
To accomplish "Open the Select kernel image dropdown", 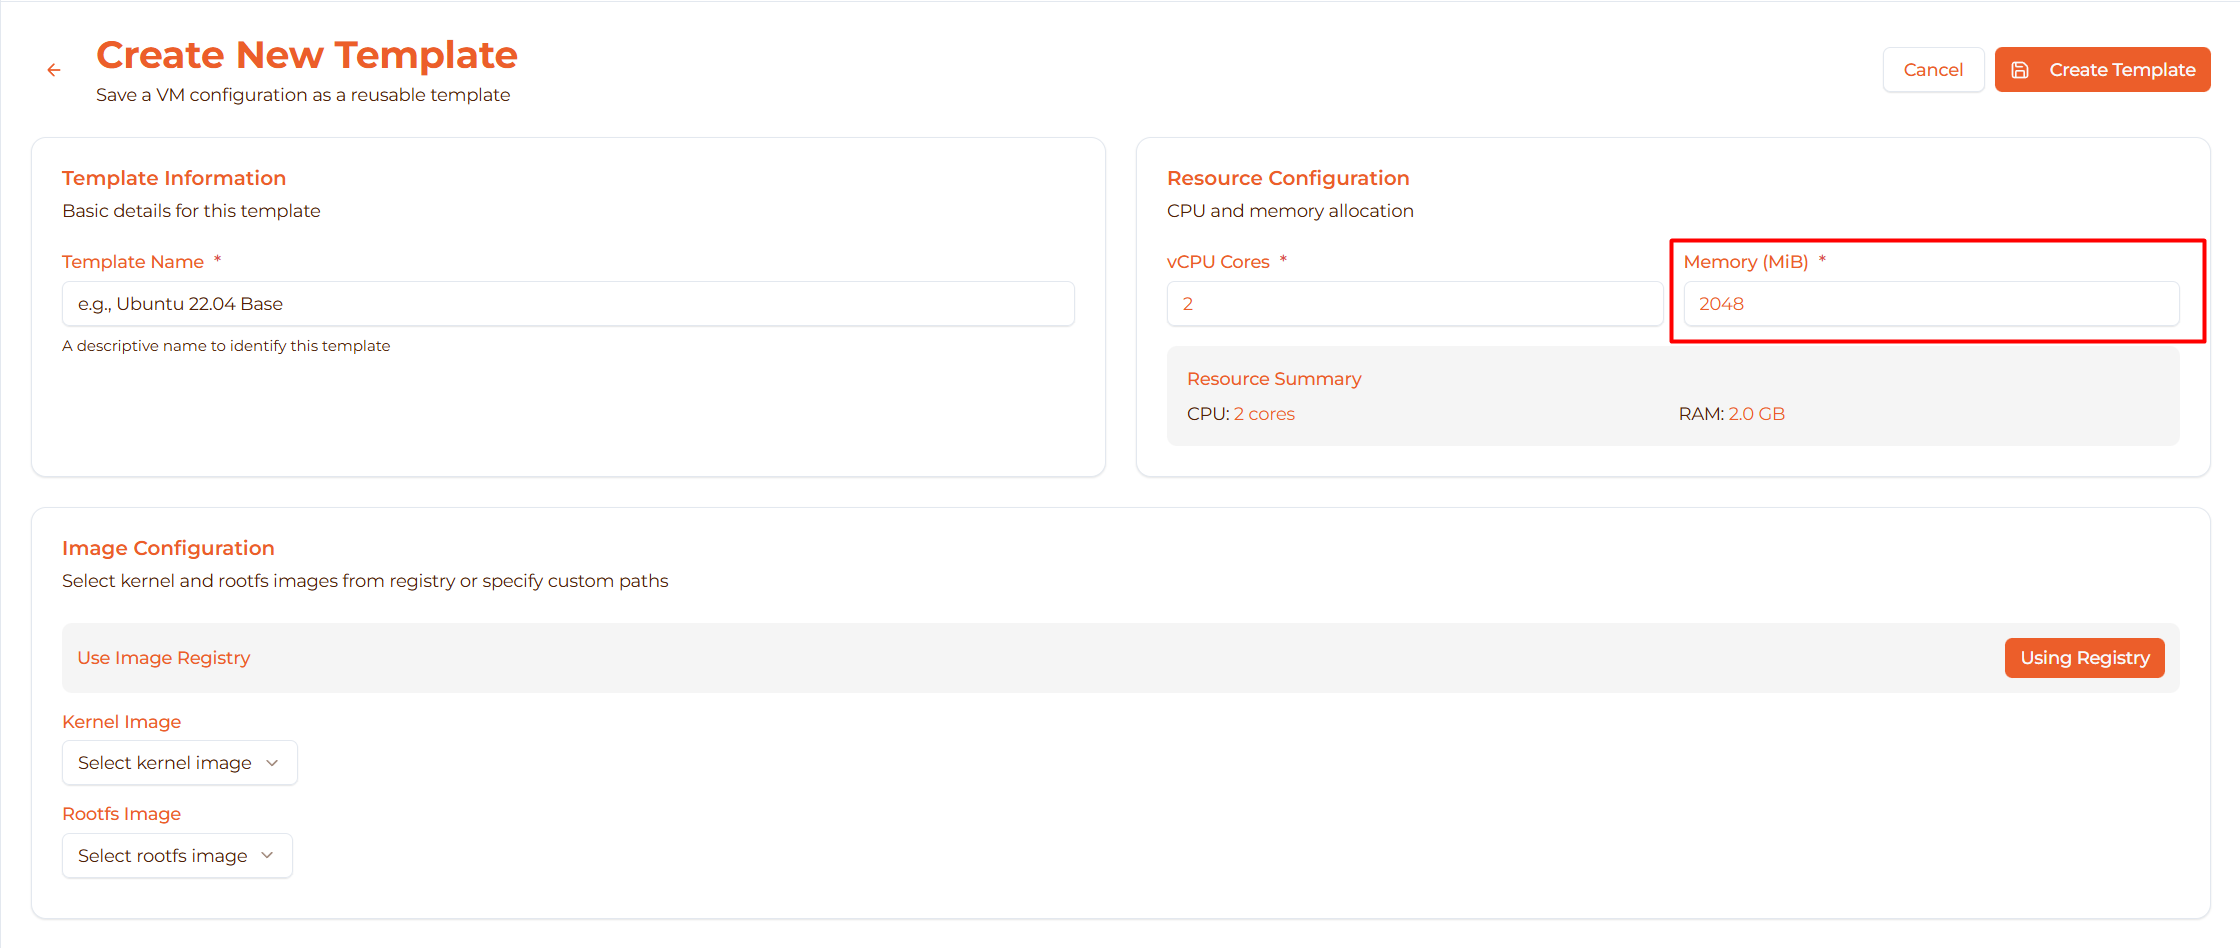I will click(x=165, y=763).
